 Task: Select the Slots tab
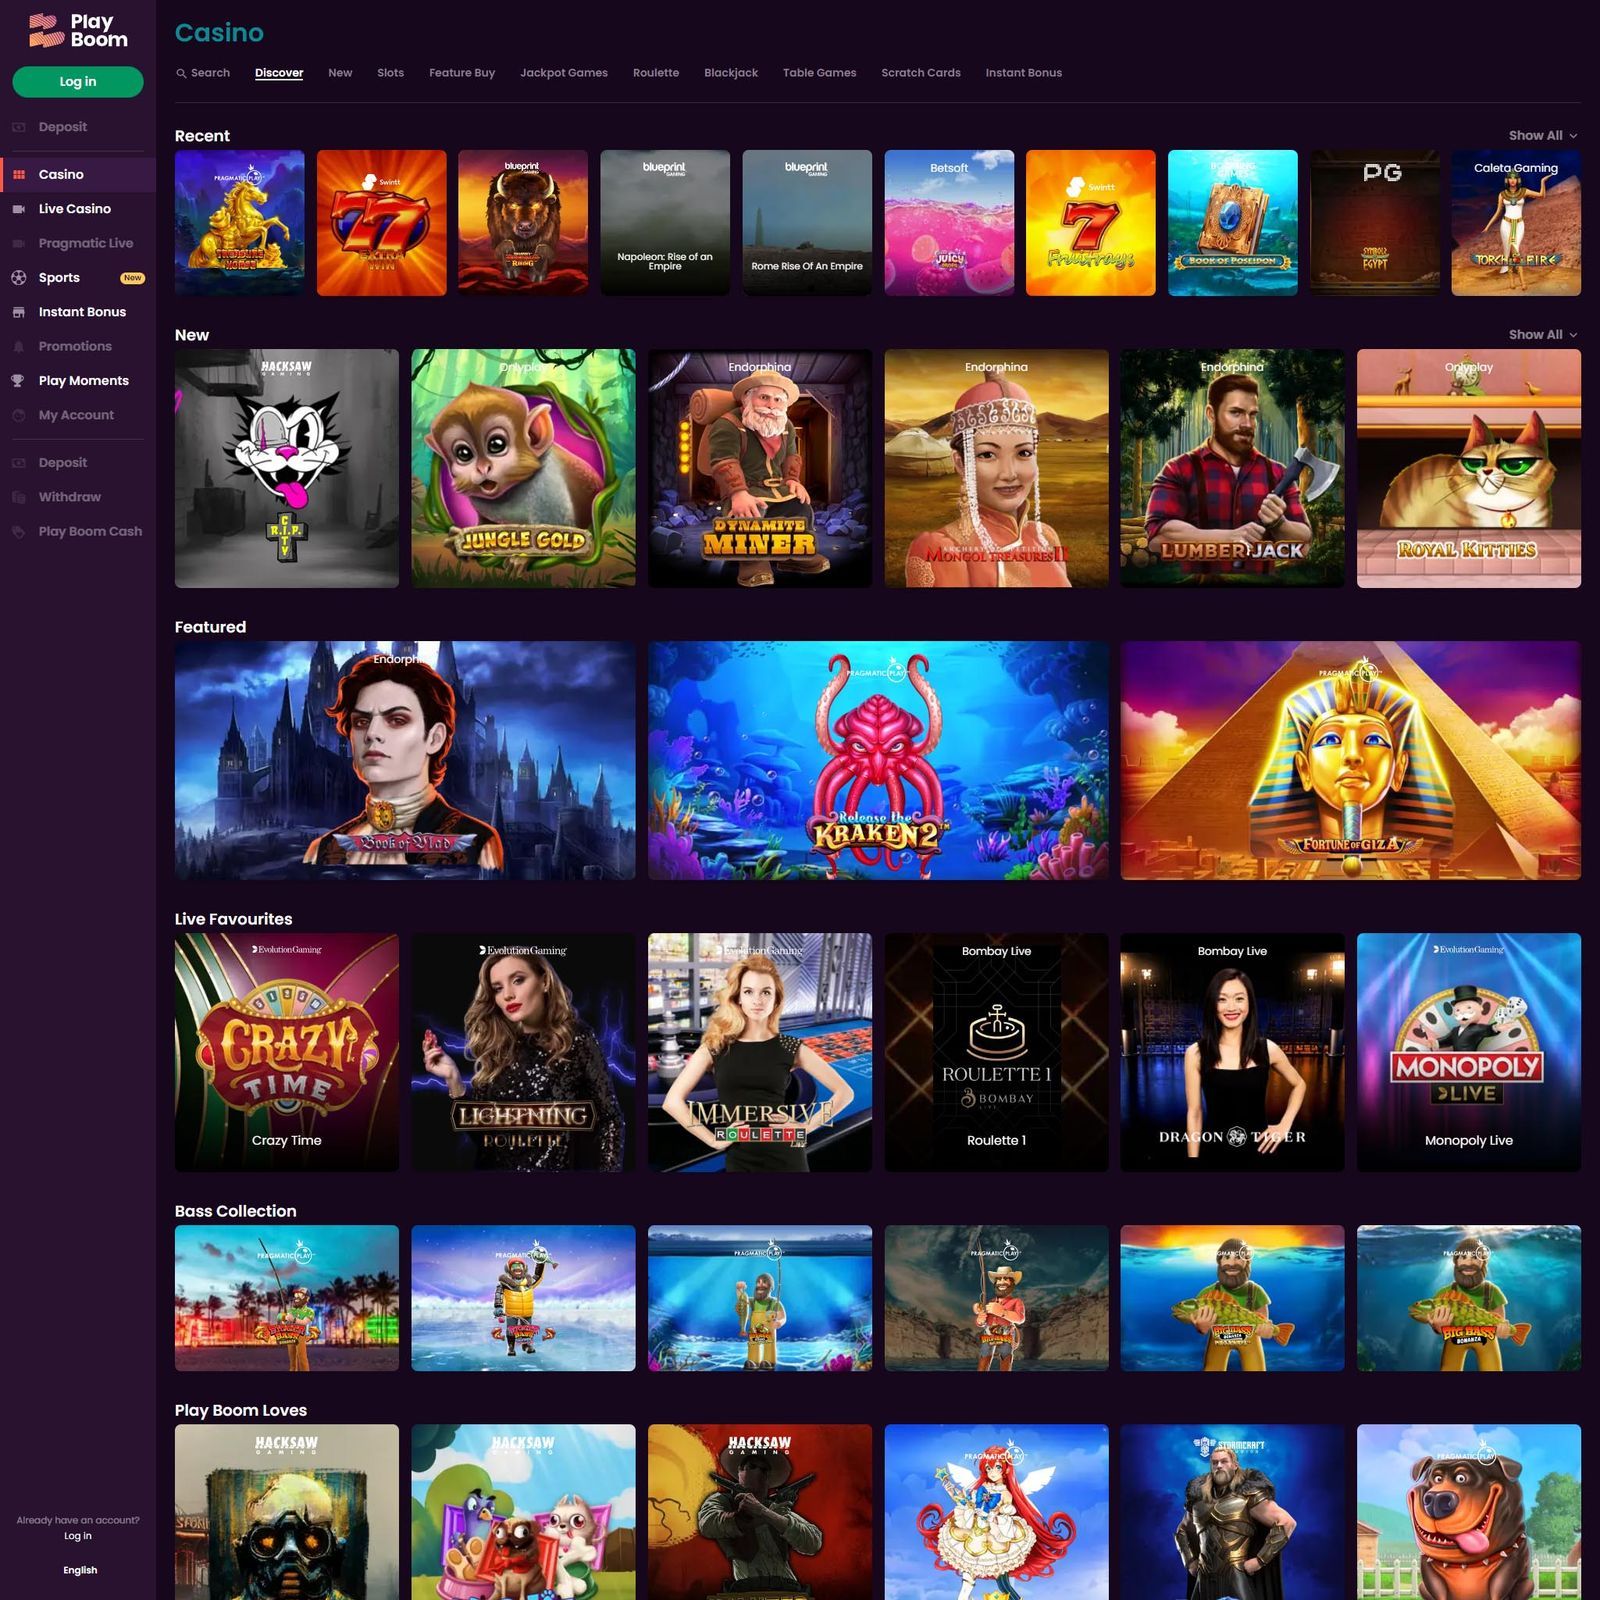(x=390, y=73)
